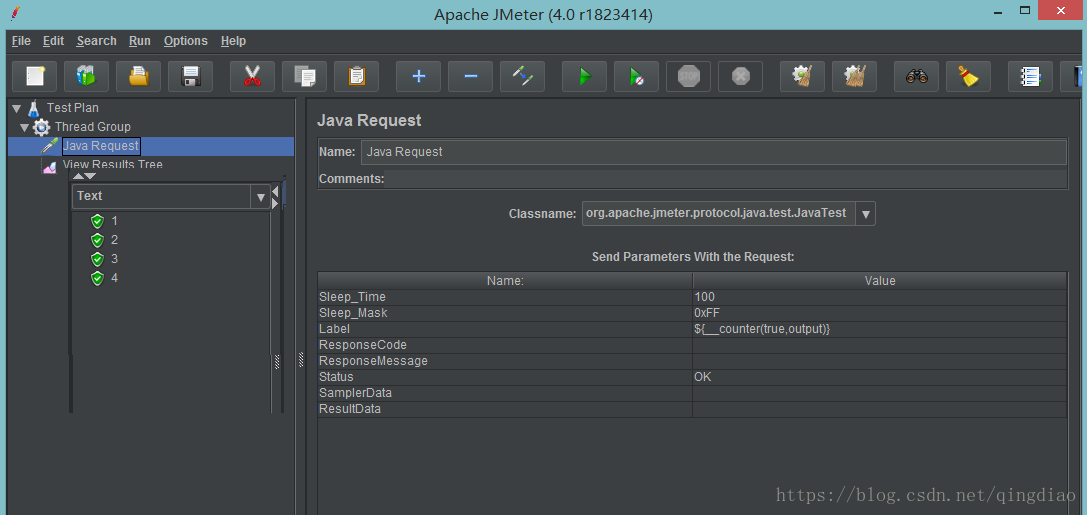Open the Function Helper list icon

click(x=1030, y=76)
